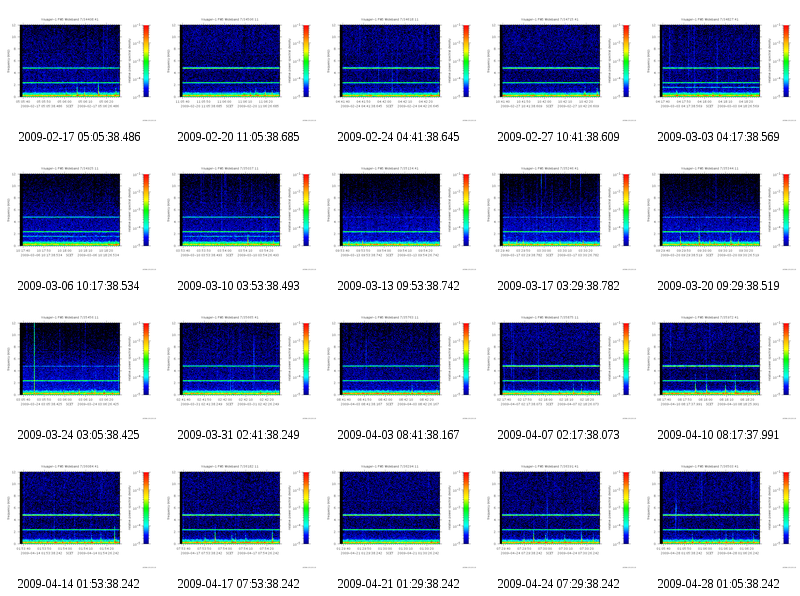Click the caption text 2009-03-03 04:17:38.569

coord(718,137)
